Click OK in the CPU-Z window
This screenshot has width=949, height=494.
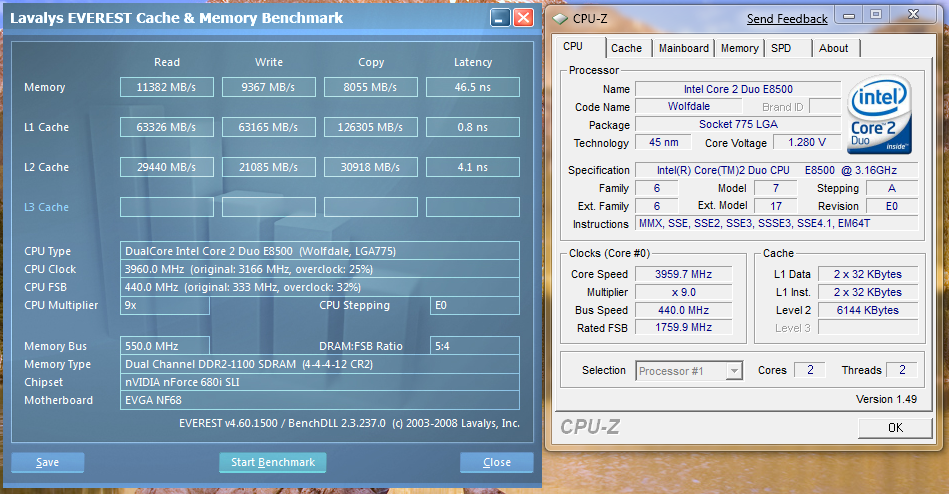895,428
